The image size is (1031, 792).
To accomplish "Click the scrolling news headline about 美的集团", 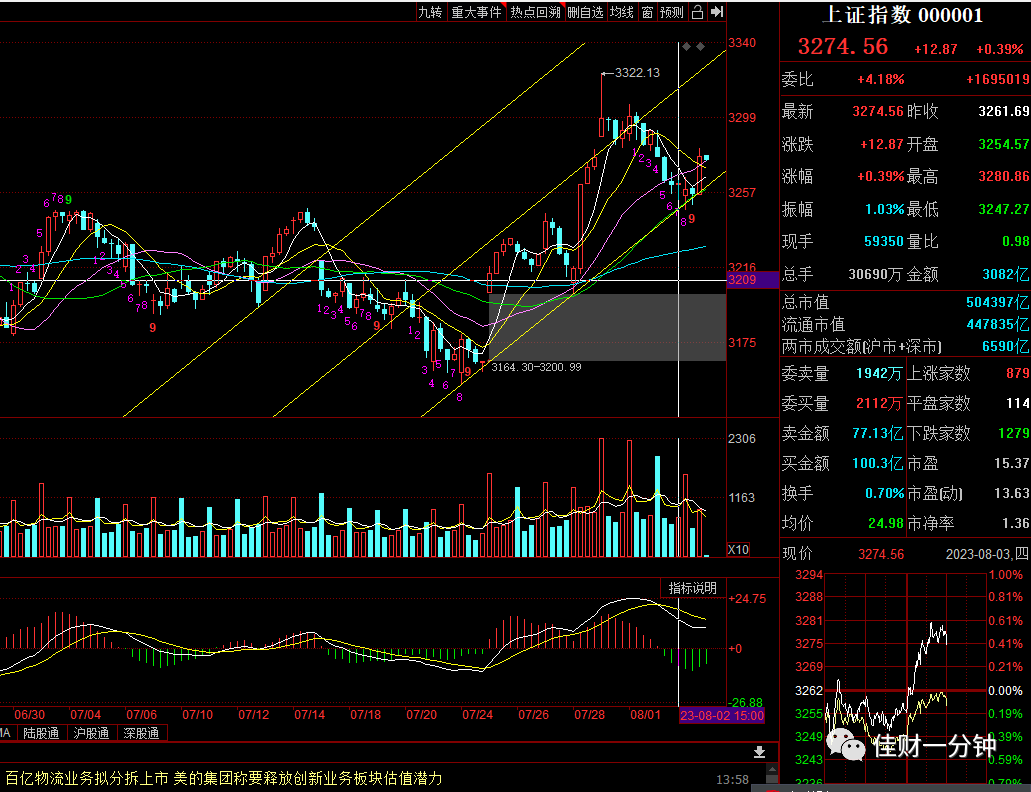I will [224, 778].
